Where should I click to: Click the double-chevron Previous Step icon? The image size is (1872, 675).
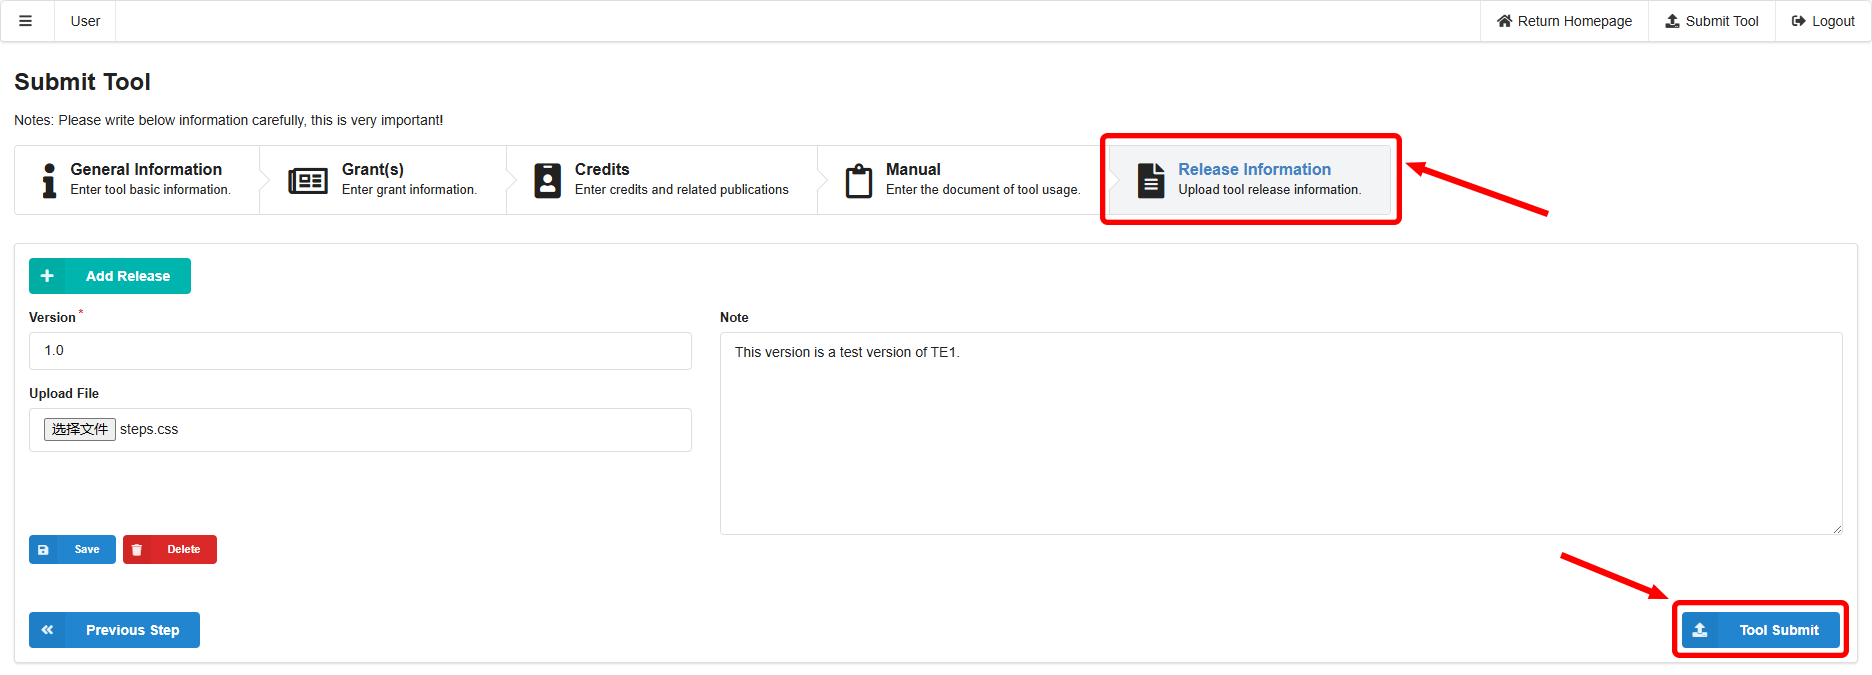pyautogui.click(x=47, y=630)
